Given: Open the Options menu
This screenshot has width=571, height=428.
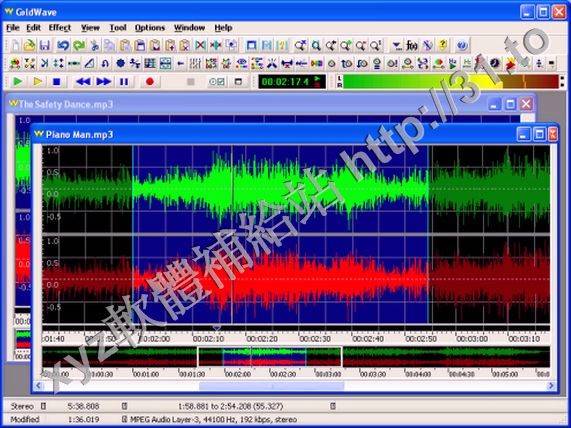Looking at the screenshot, I should (x=150, y=28).
